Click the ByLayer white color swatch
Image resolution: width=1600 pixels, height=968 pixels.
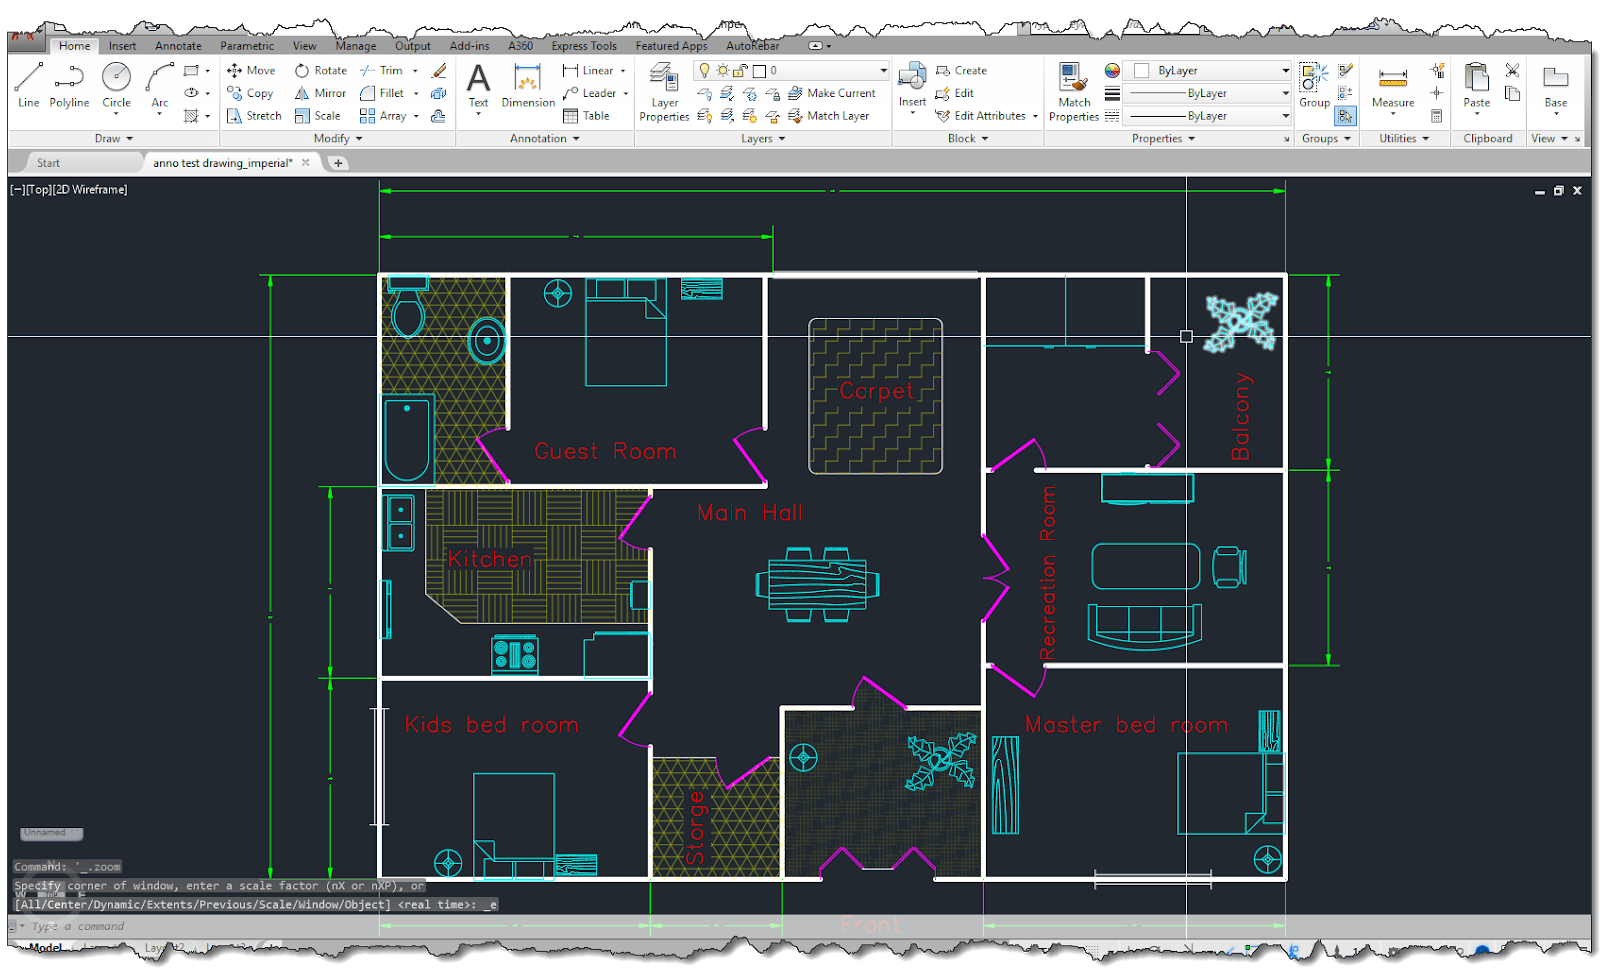tap(1141, 70)
